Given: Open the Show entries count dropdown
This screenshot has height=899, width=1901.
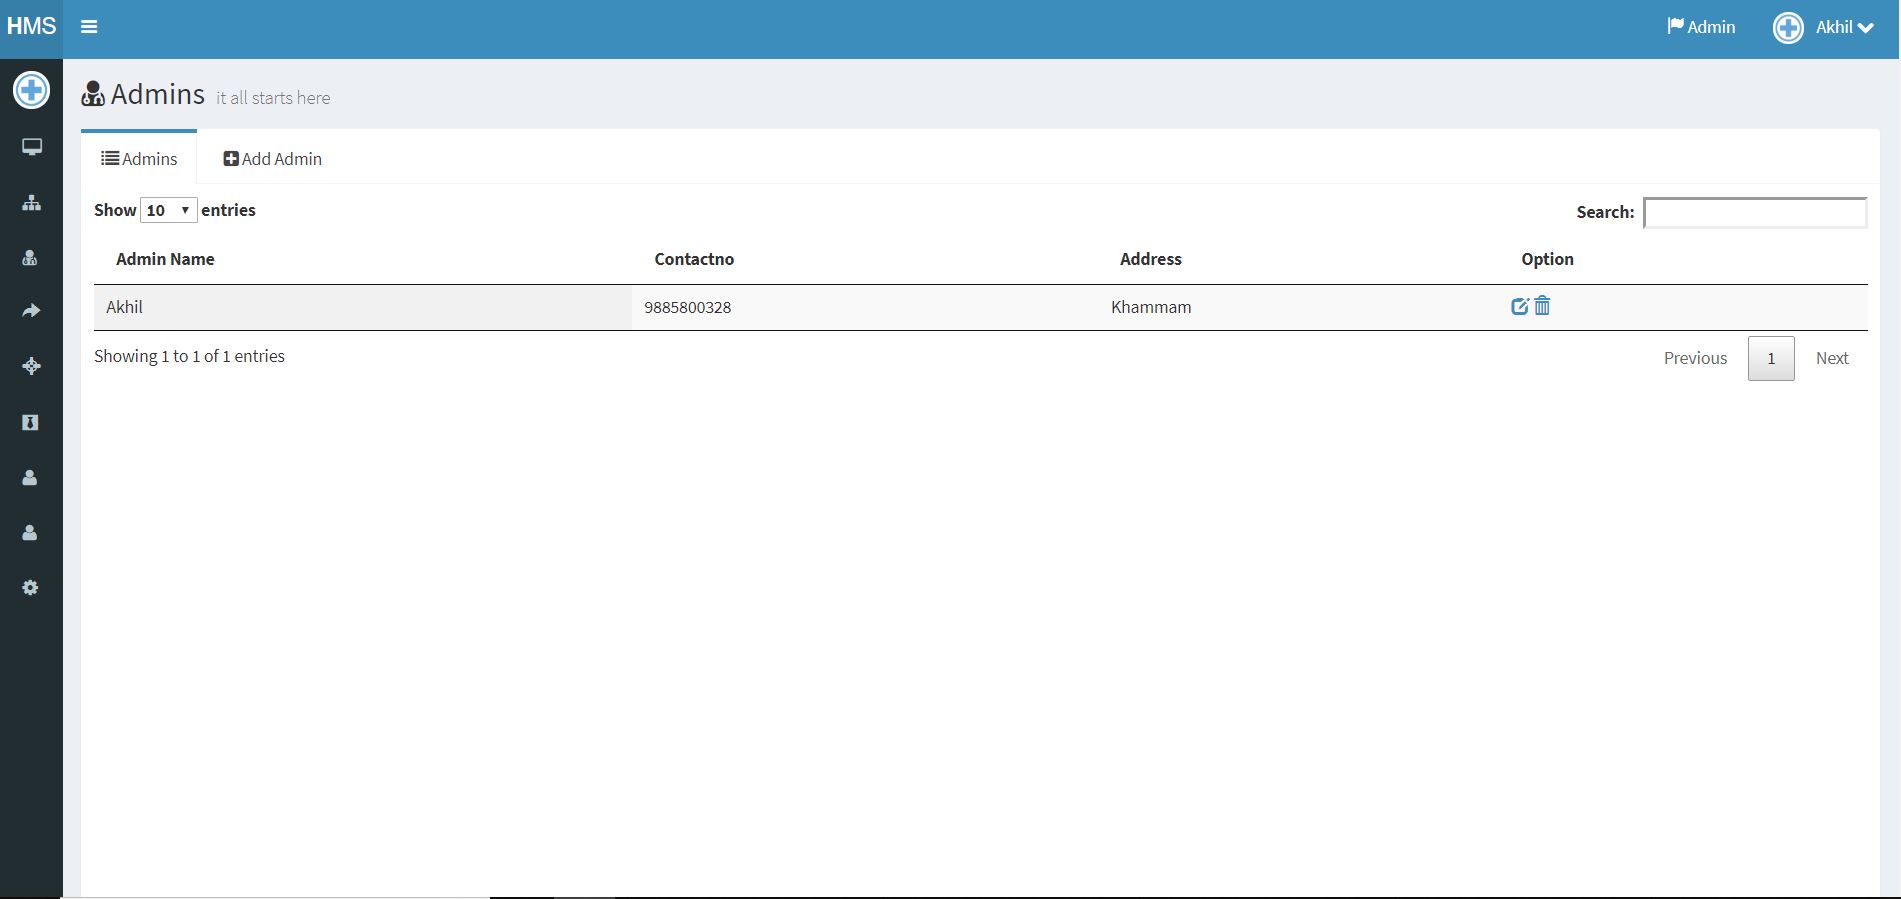Looking at the screenshot, I should (168, 210).
